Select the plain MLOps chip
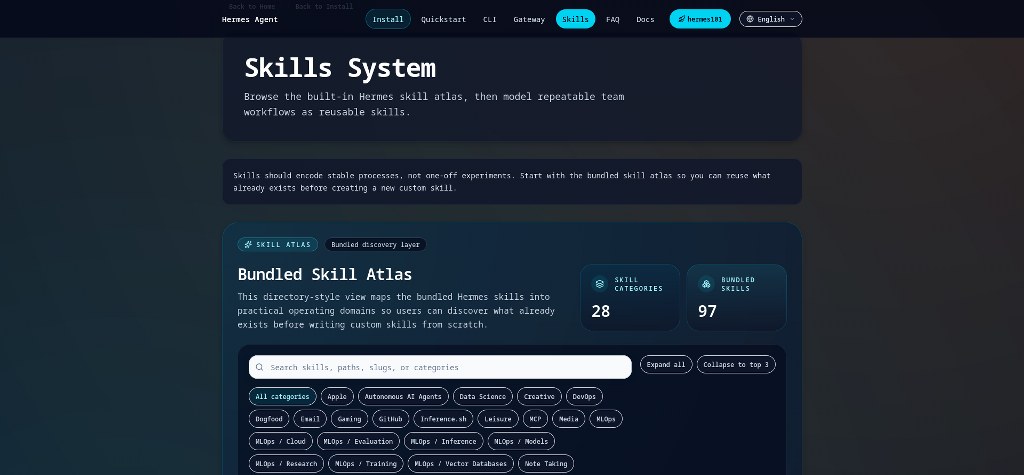Image resolution: width=1024 pixels, height=475 pixels. (606, 419)
